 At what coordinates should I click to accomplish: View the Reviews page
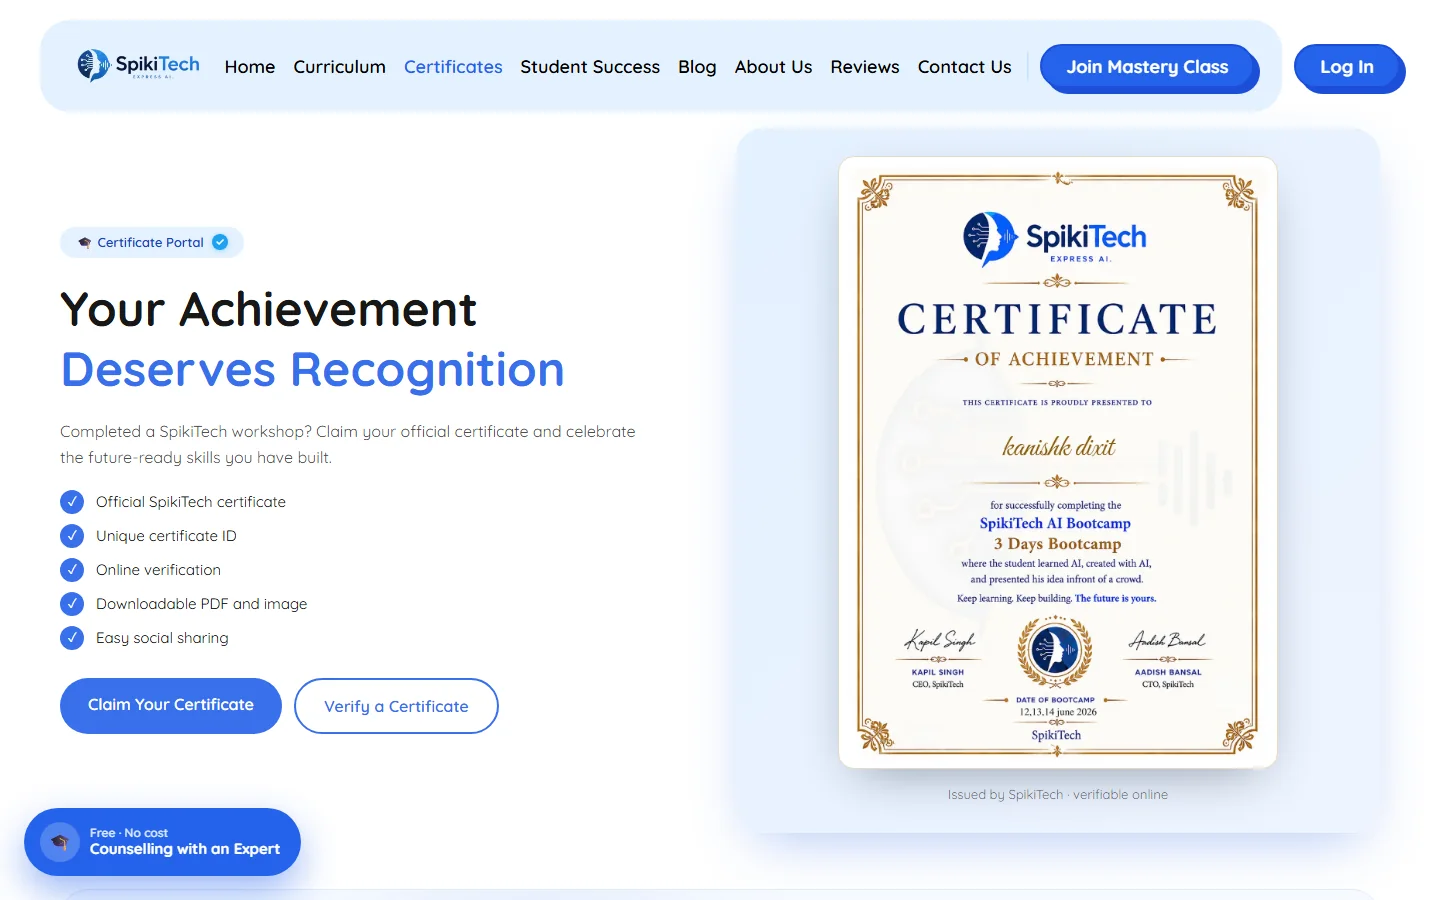865,67
